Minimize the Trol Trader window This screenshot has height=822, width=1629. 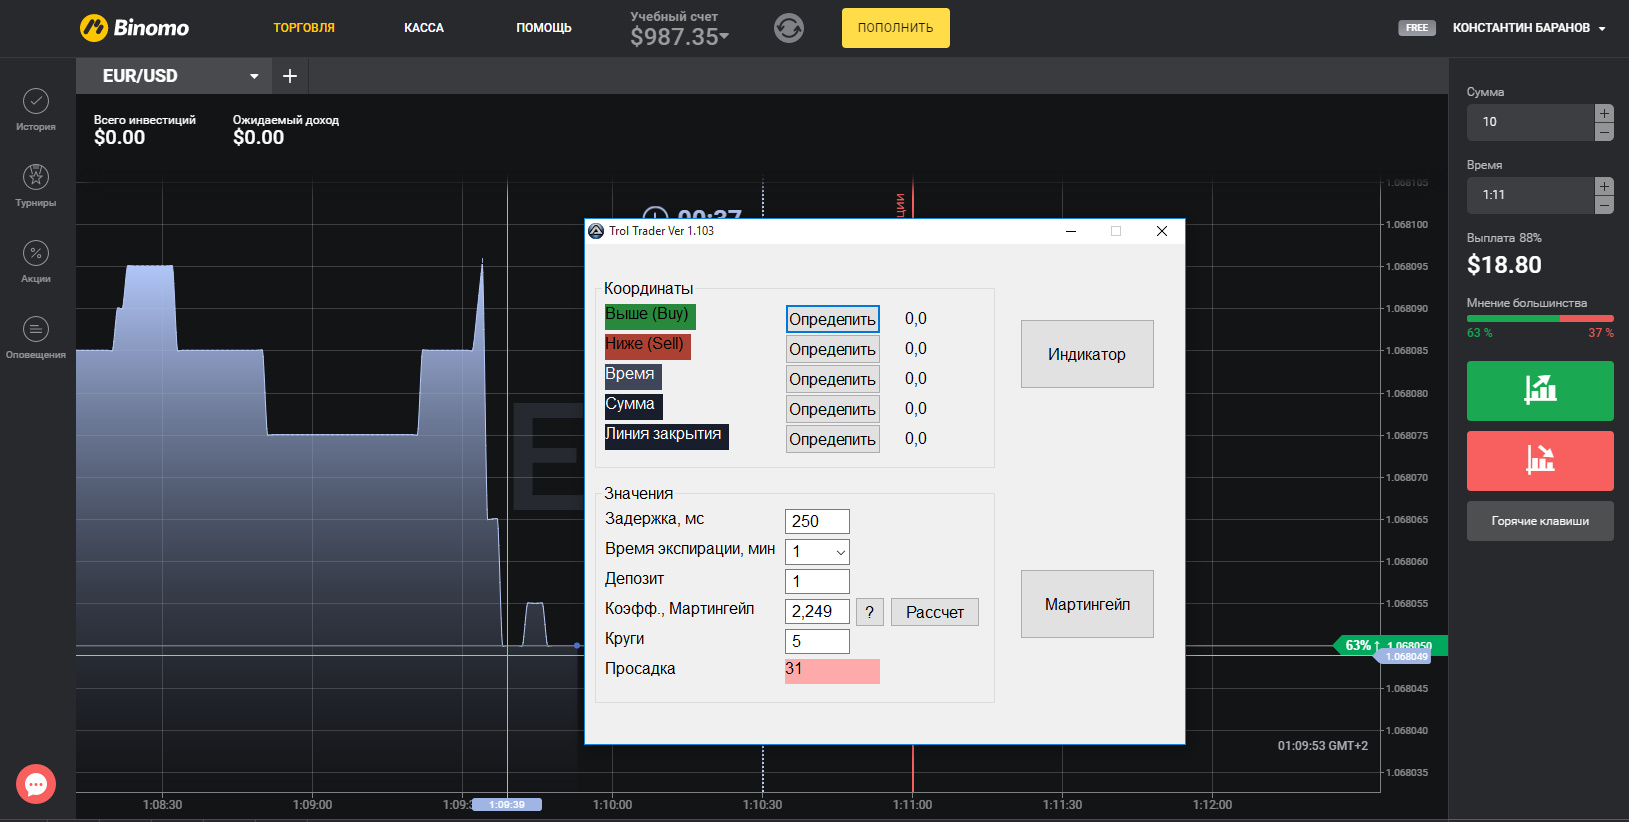tap(1071, 231)
